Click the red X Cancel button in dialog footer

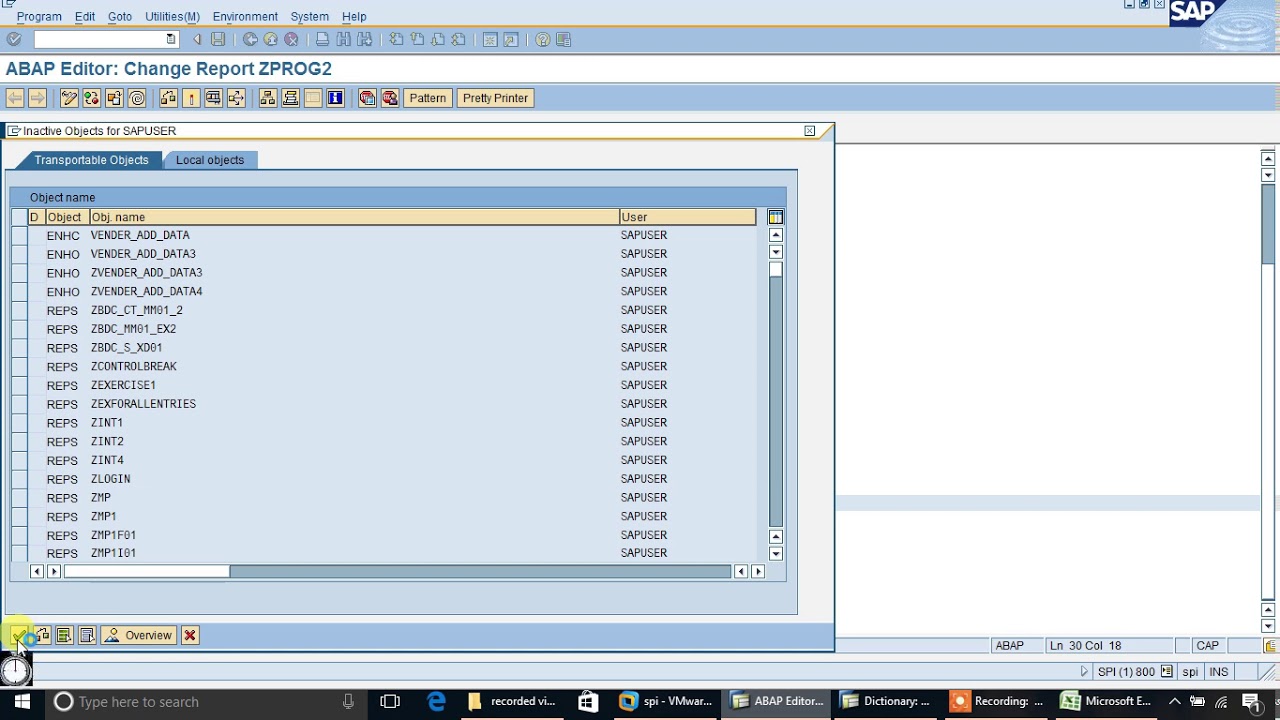190,636
